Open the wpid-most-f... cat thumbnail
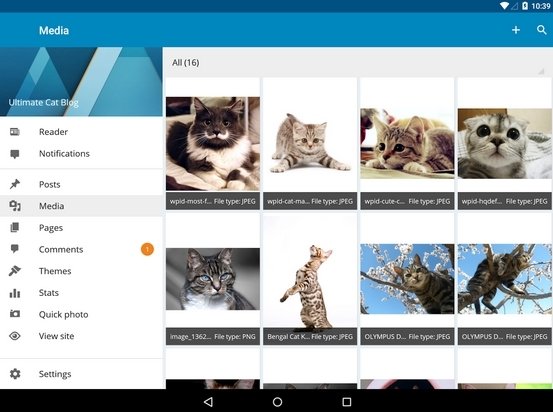This screenshot has height=412, width=553. click(x=213, y=144)
